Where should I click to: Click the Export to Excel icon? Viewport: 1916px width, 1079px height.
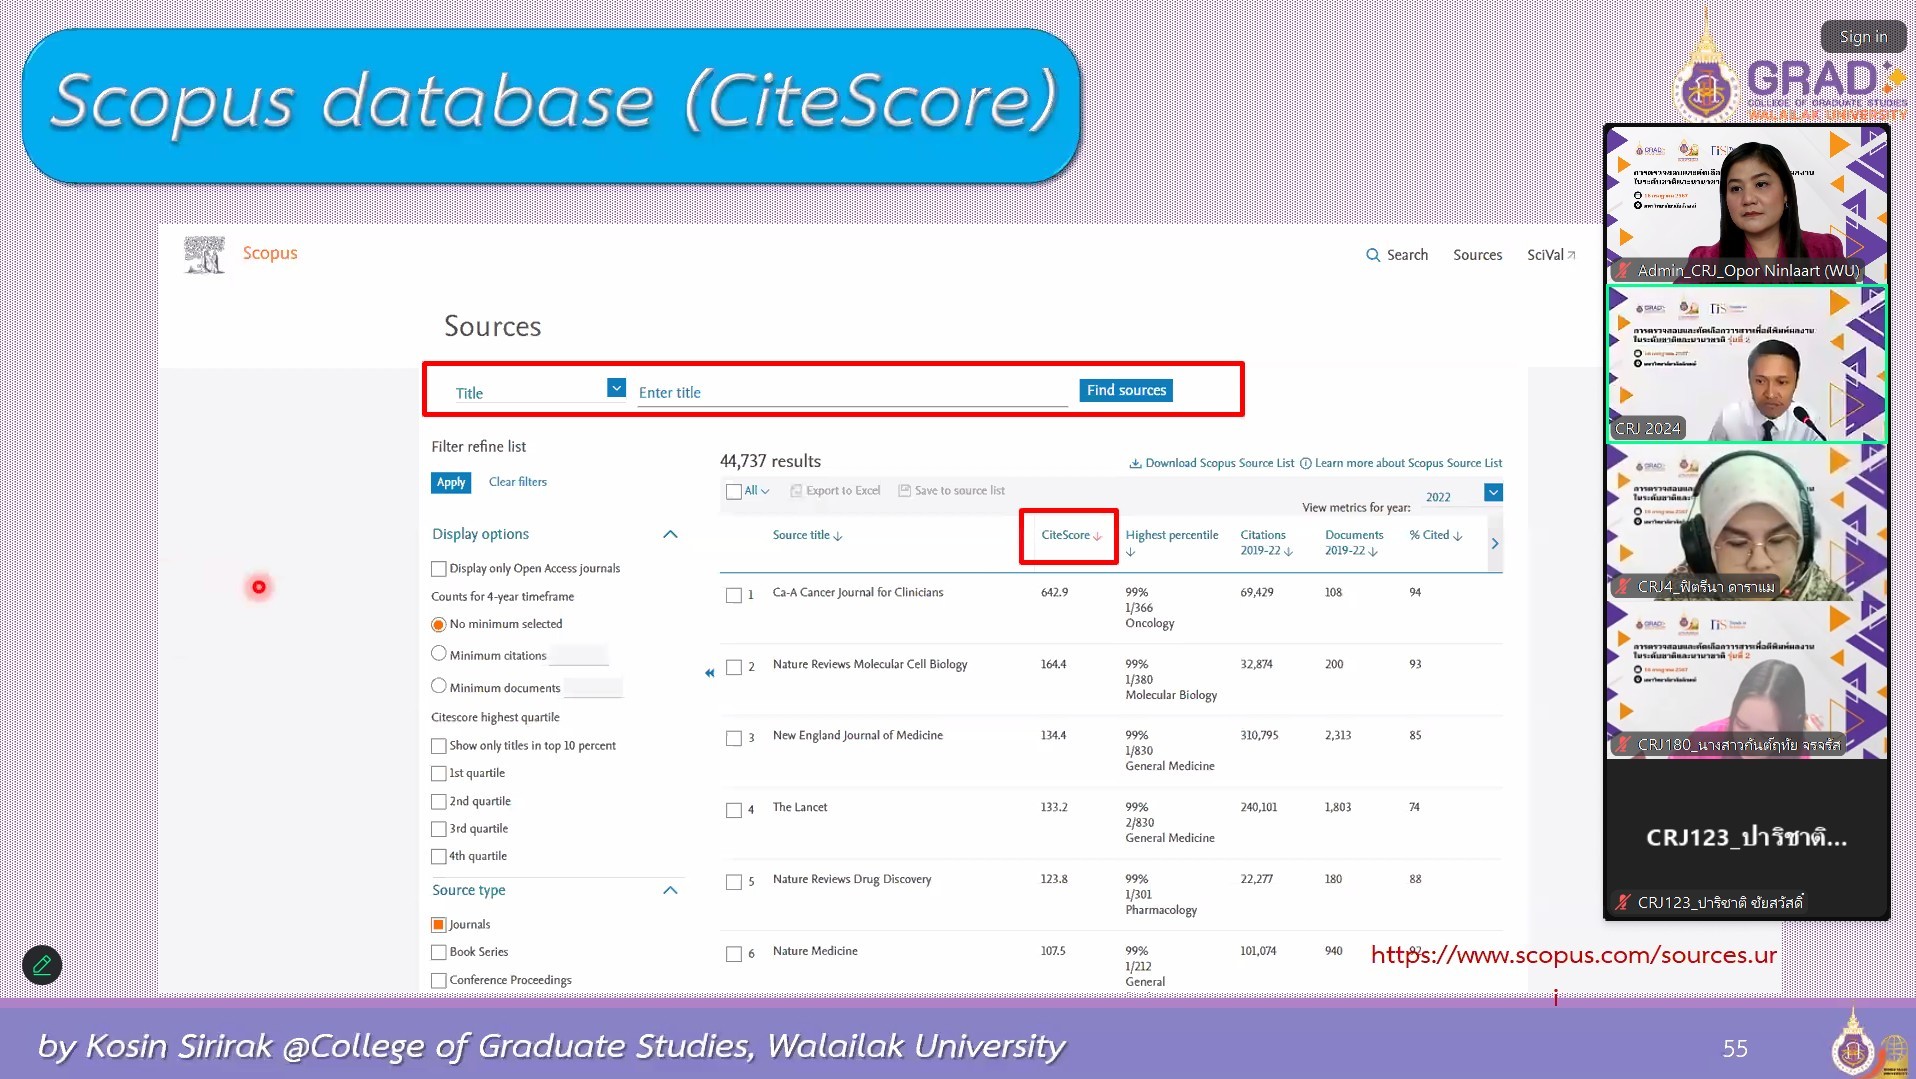(x=796, y=491)
